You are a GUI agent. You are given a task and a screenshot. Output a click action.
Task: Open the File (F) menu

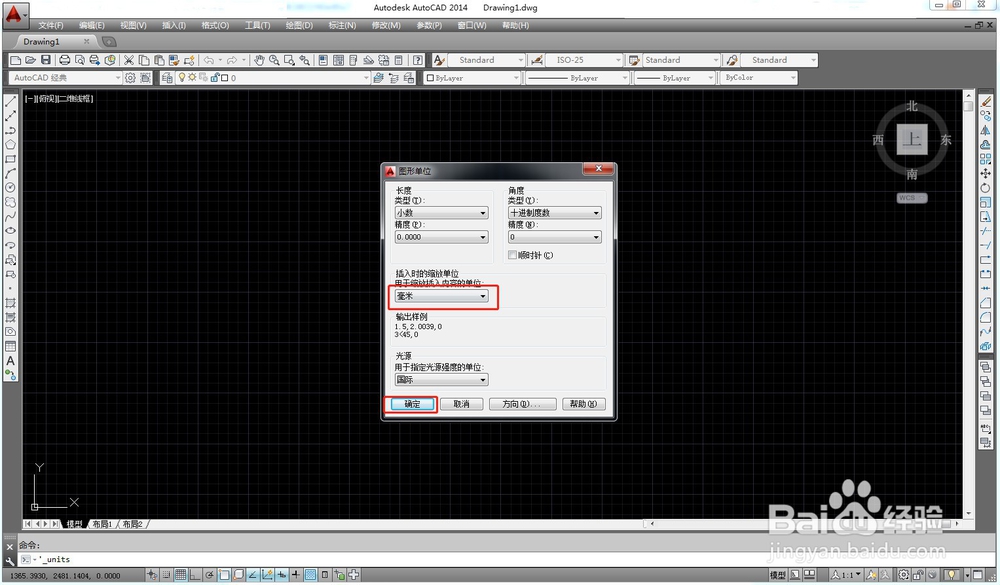coord(51,26)
